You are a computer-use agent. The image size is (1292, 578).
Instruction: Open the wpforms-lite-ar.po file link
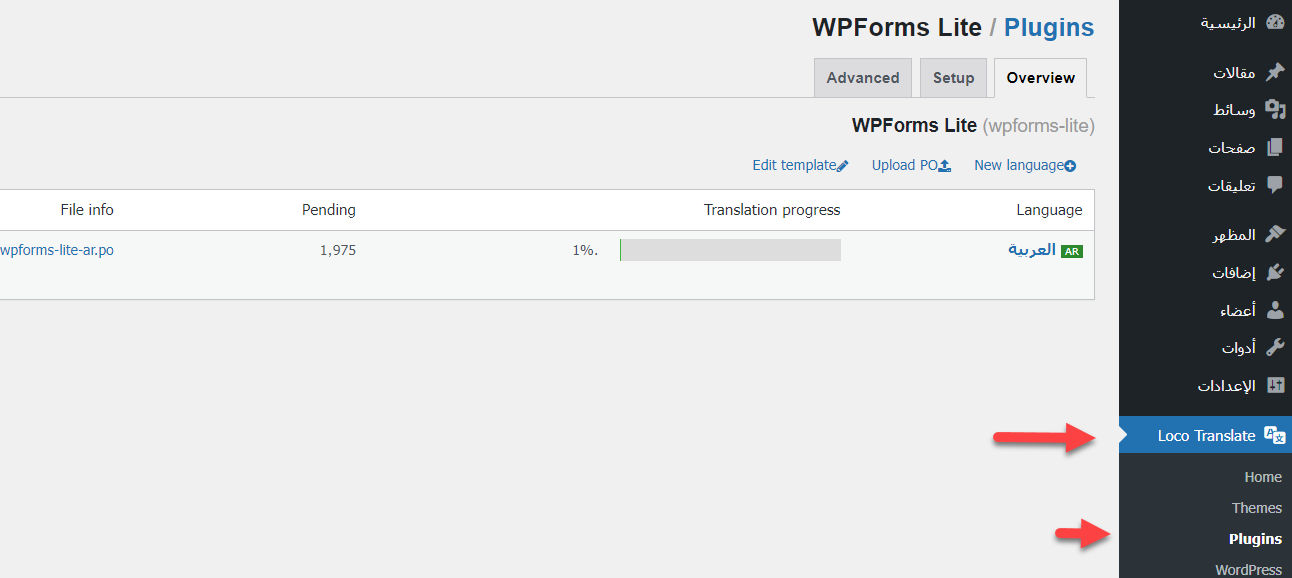(x=57, y=250)
